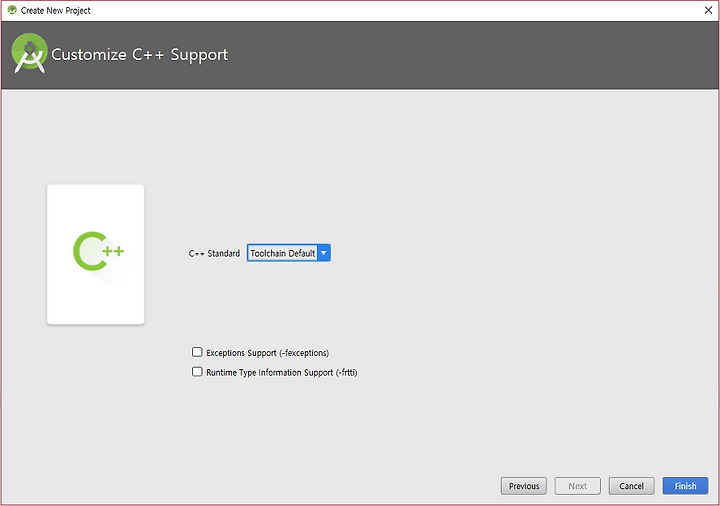Cancel the new project wizard

pyautogui.click(x=631, y=486)
